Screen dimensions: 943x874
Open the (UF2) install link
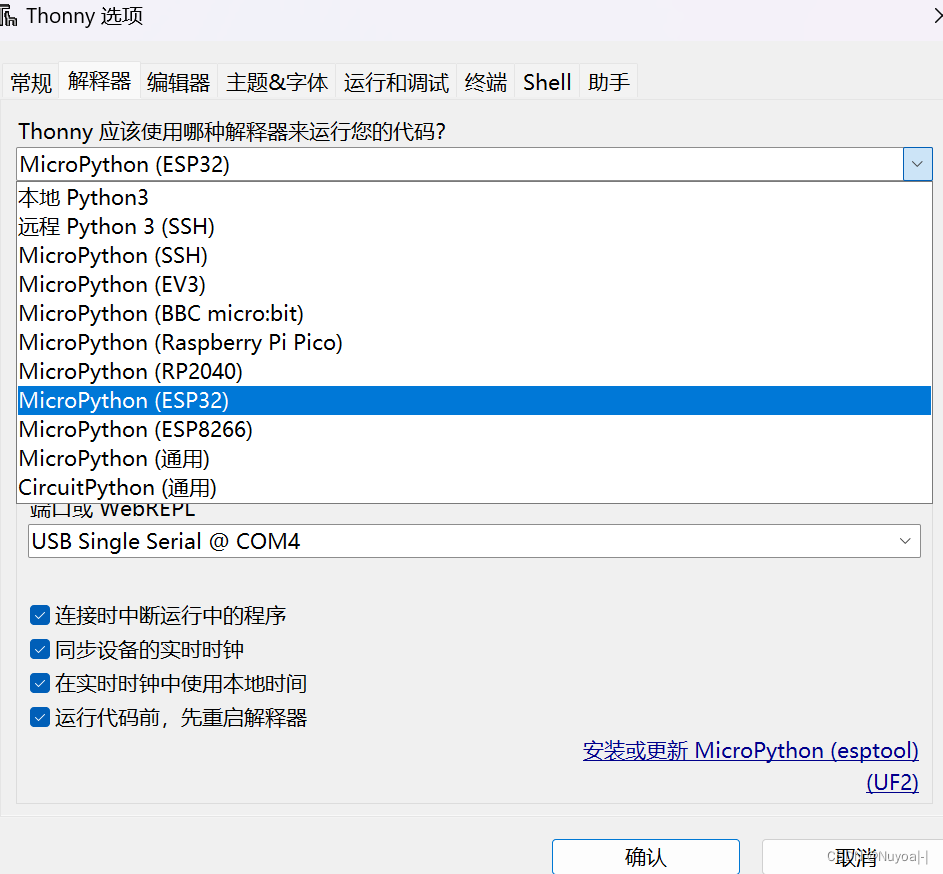point(892,783)
